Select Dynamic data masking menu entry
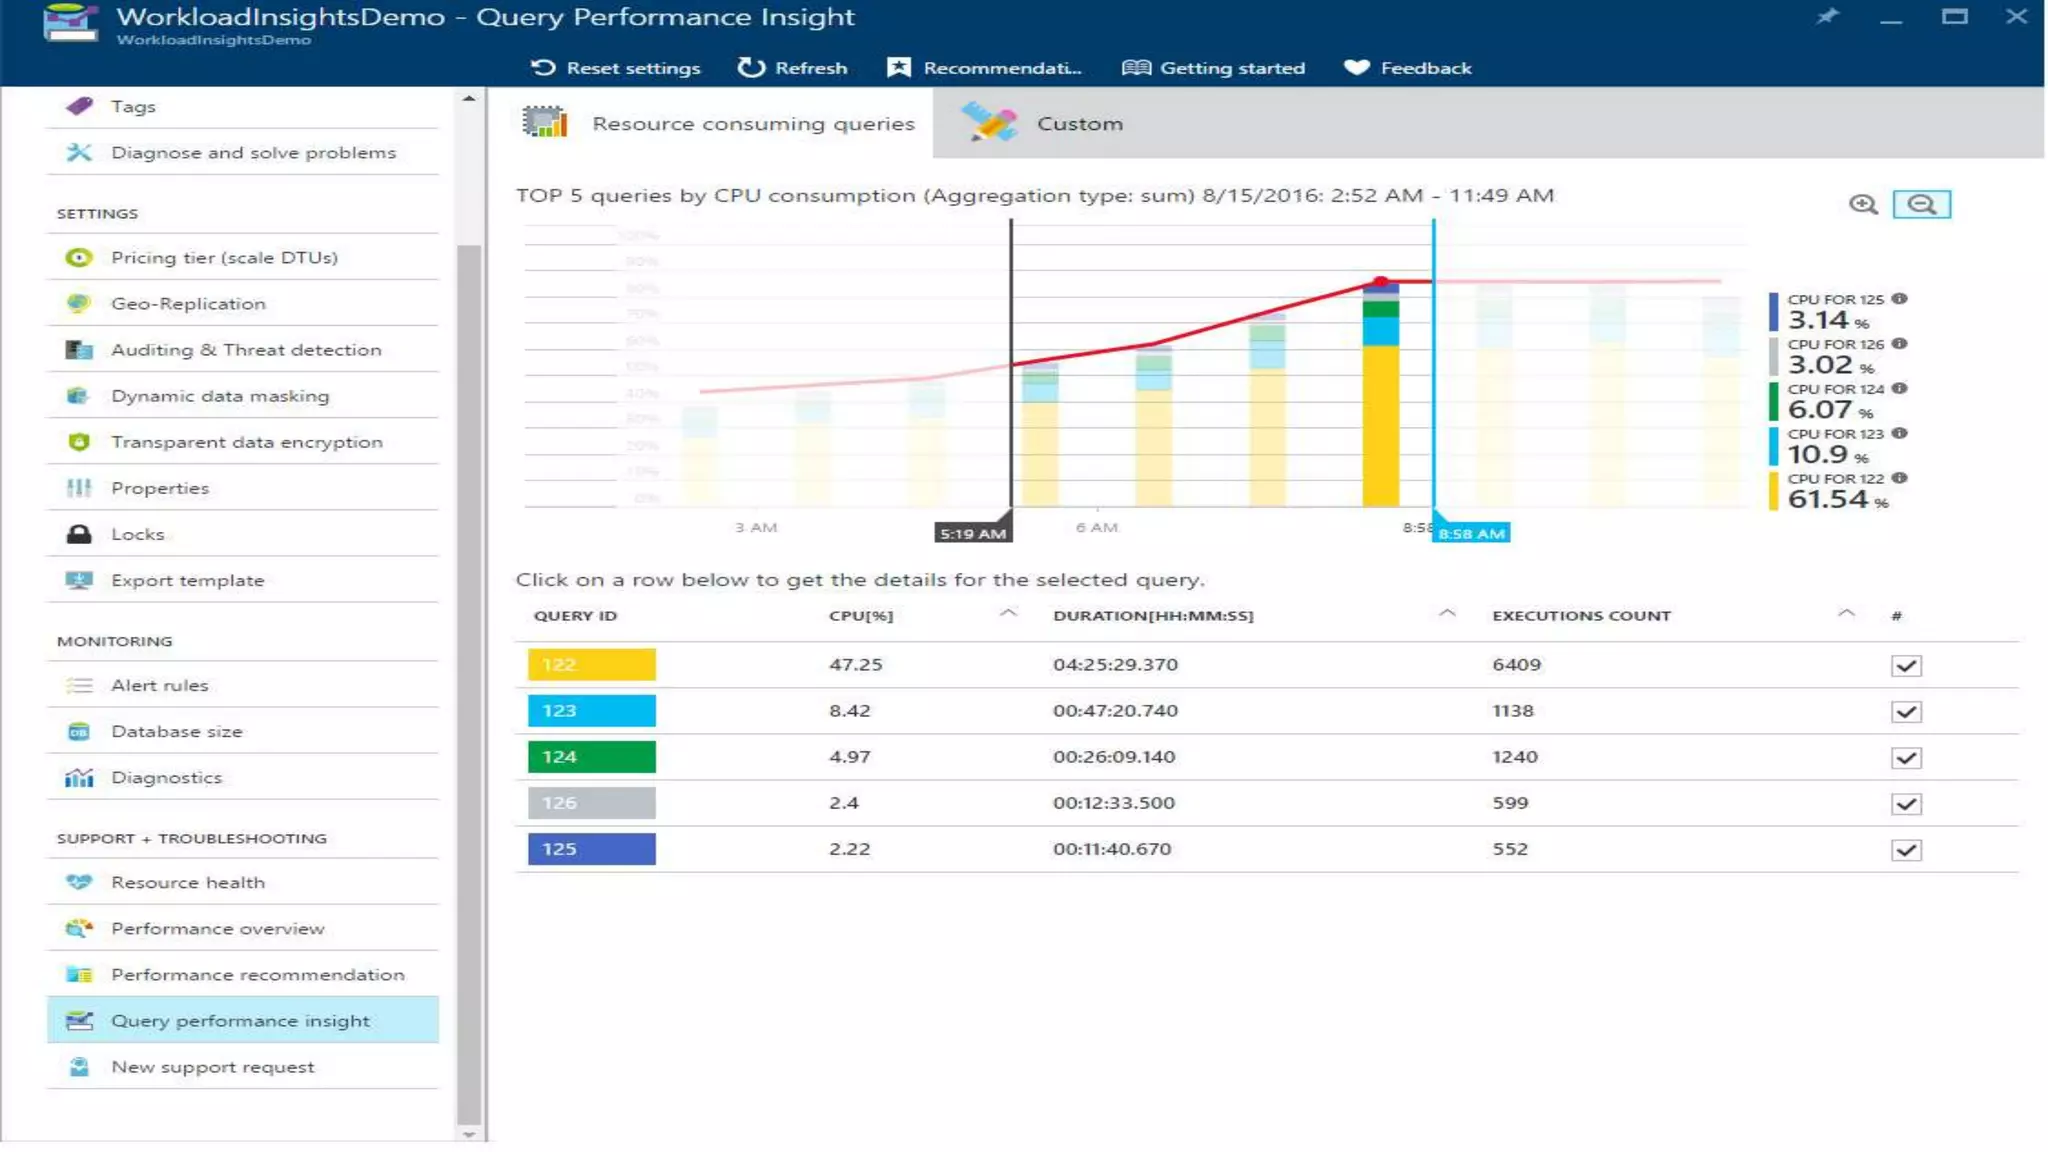This screenshot has height=1152, width=2048. [x=242, y=396]
